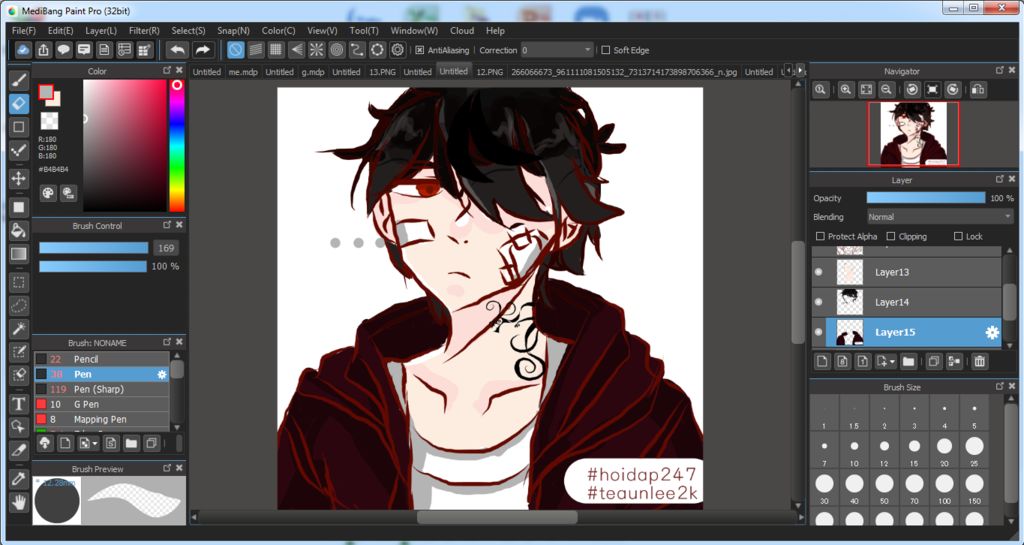1024x545 pixels.
Task: Click the foreground color swatch
Action: (x=45, y=92)
